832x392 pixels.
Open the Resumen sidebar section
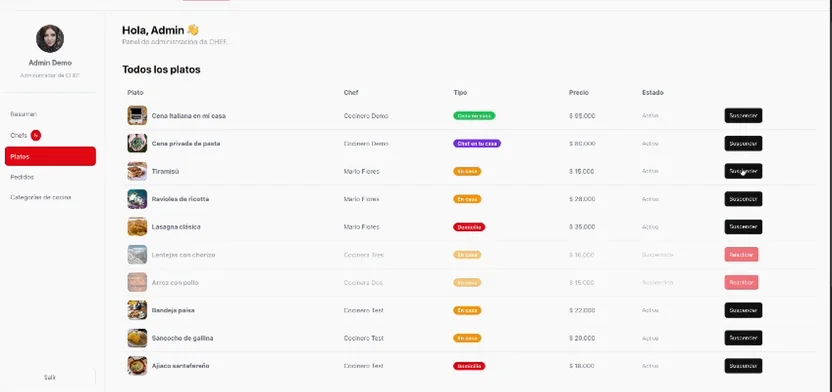pos(23,114)
